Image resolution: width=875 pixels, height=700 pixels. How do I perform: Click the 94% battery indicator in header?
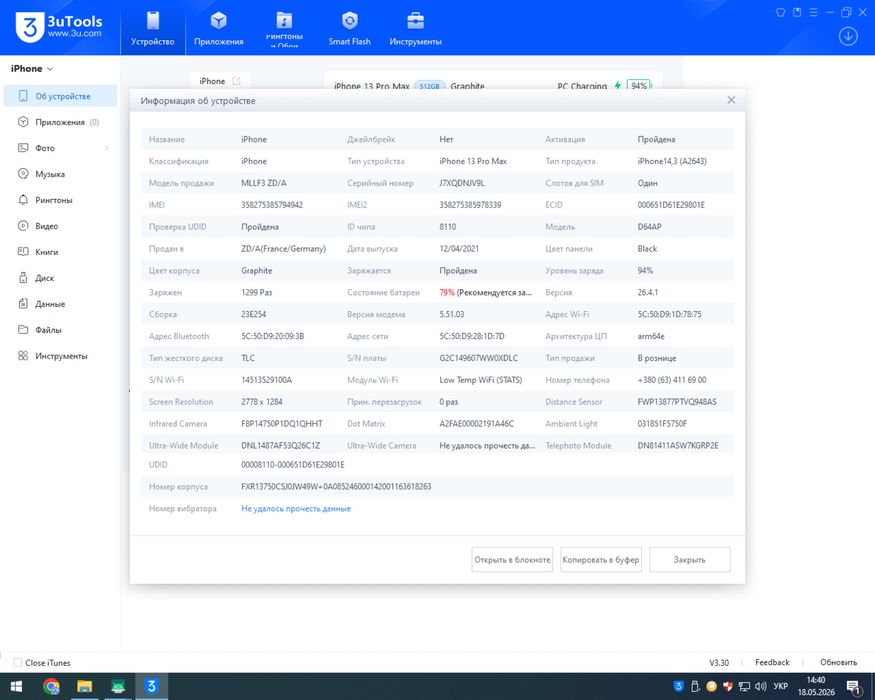(x=639, y=85)
